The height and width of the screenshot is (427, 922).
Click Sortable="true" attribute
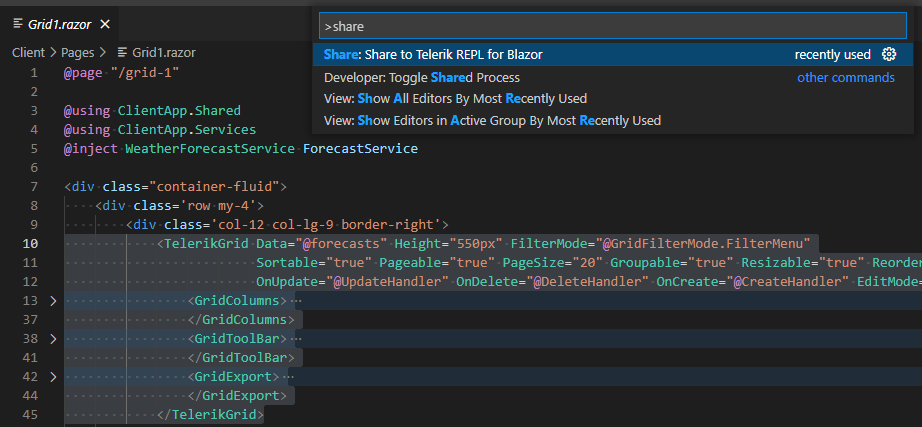pos(314,263)
